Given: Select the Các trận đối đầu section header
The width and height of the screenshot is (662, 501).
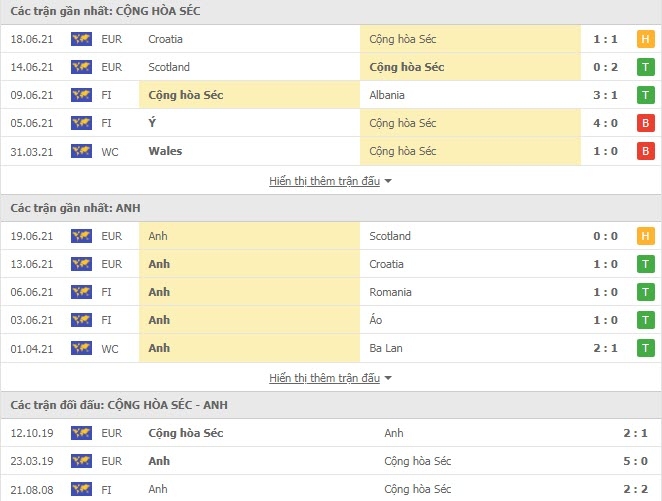Looking at the screenshot, I should (x=119, y=405).
